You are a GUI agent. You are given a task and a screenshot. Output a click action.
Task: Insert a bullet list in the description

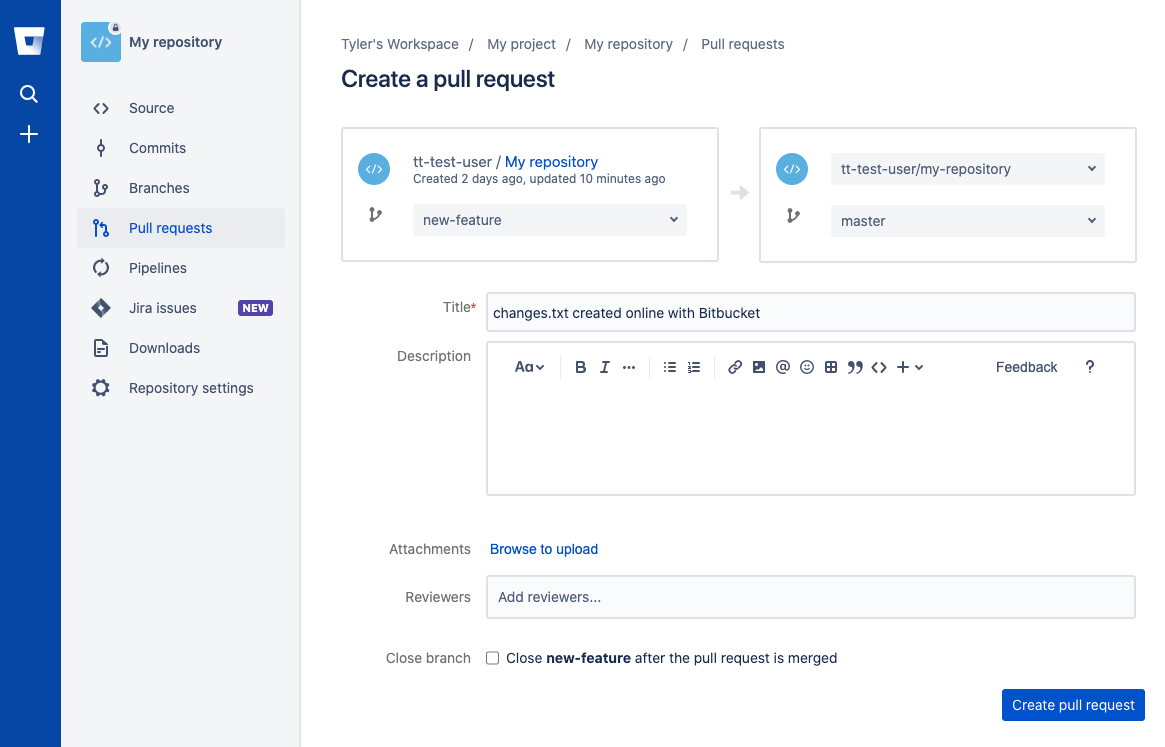point(670,367)
